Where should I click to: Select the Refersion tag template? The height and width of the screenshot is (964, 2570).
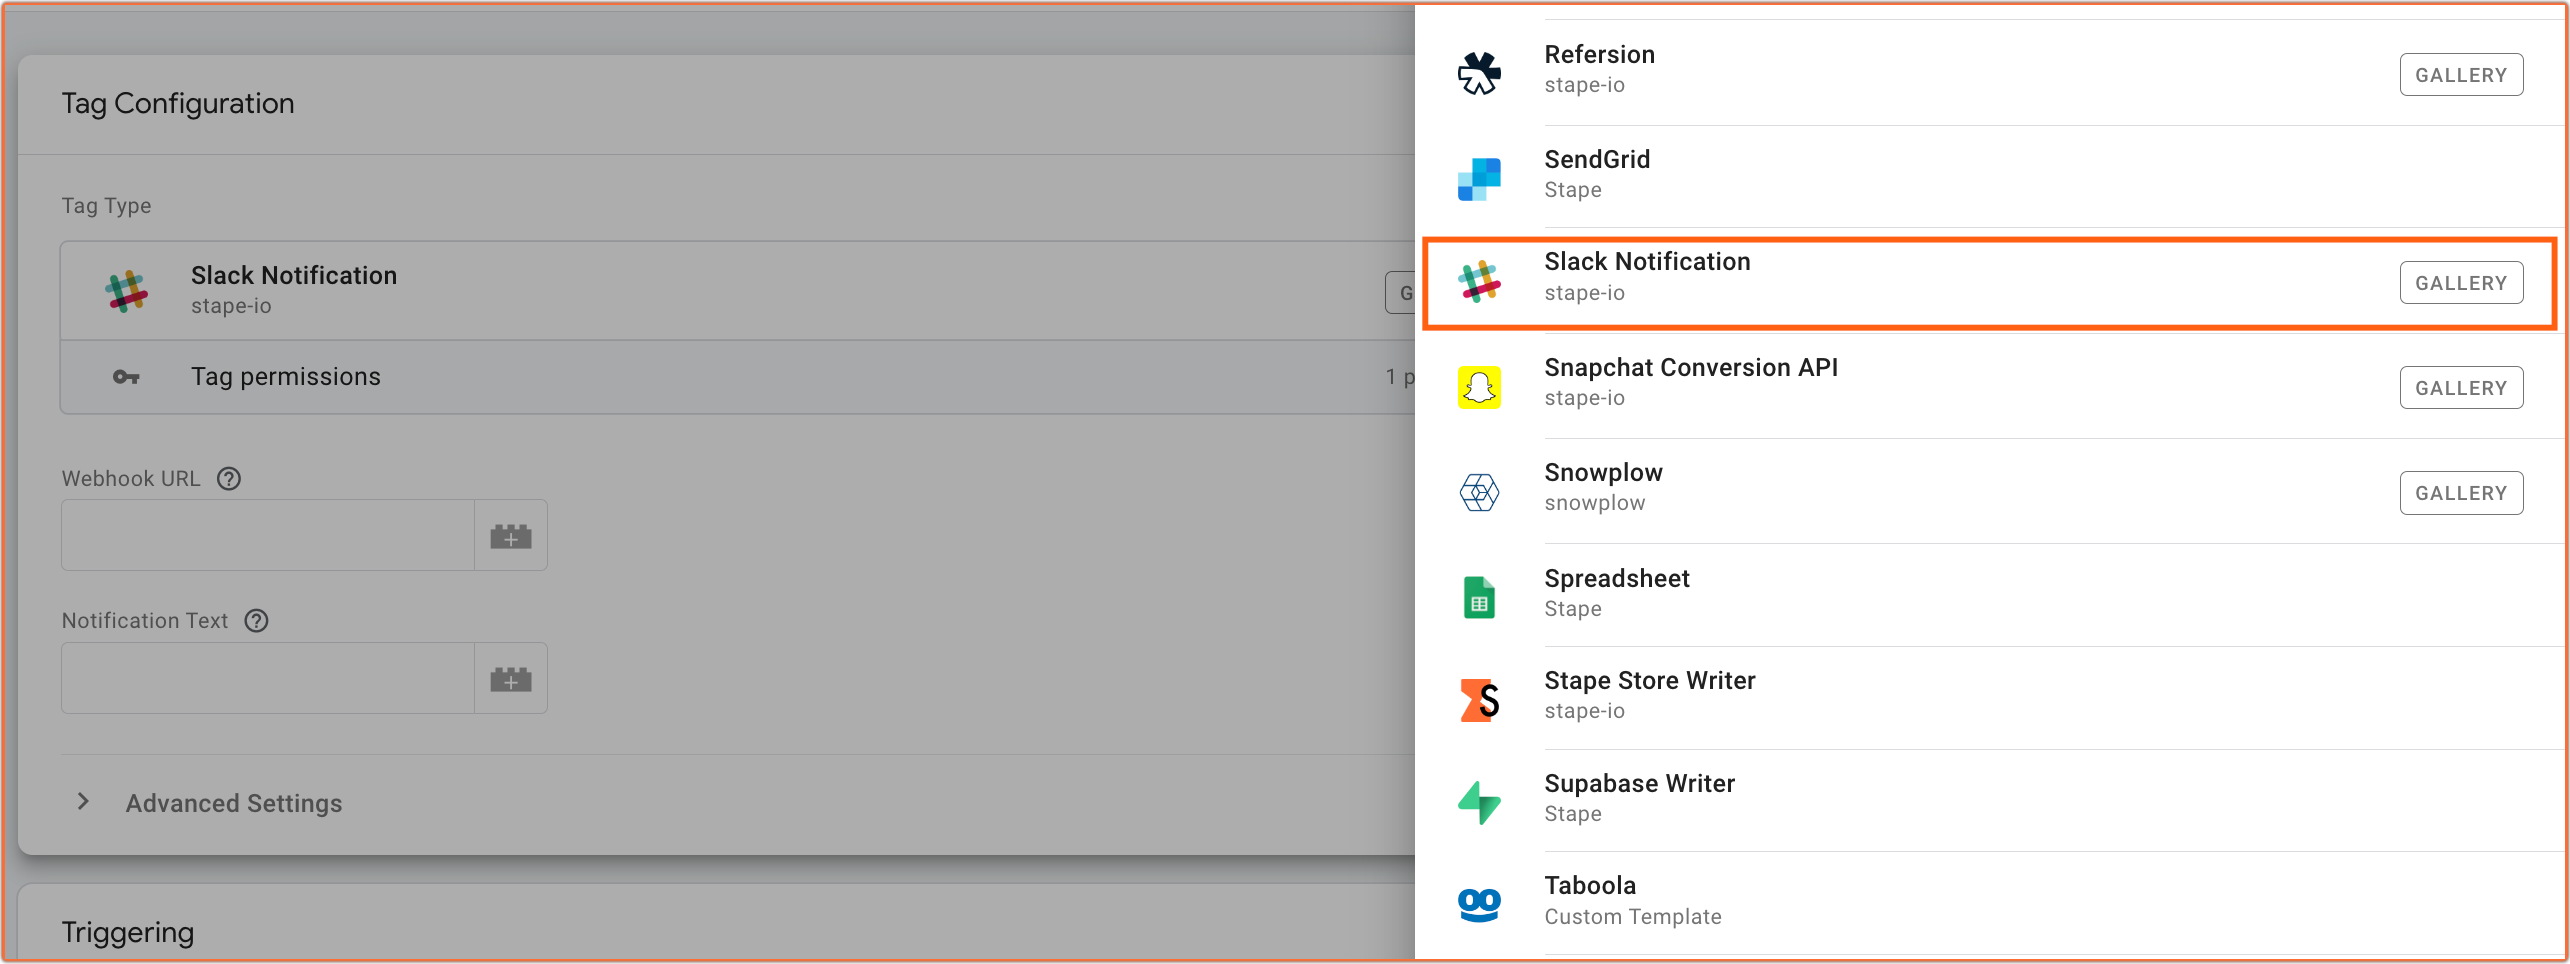(x=1990, y=73)
